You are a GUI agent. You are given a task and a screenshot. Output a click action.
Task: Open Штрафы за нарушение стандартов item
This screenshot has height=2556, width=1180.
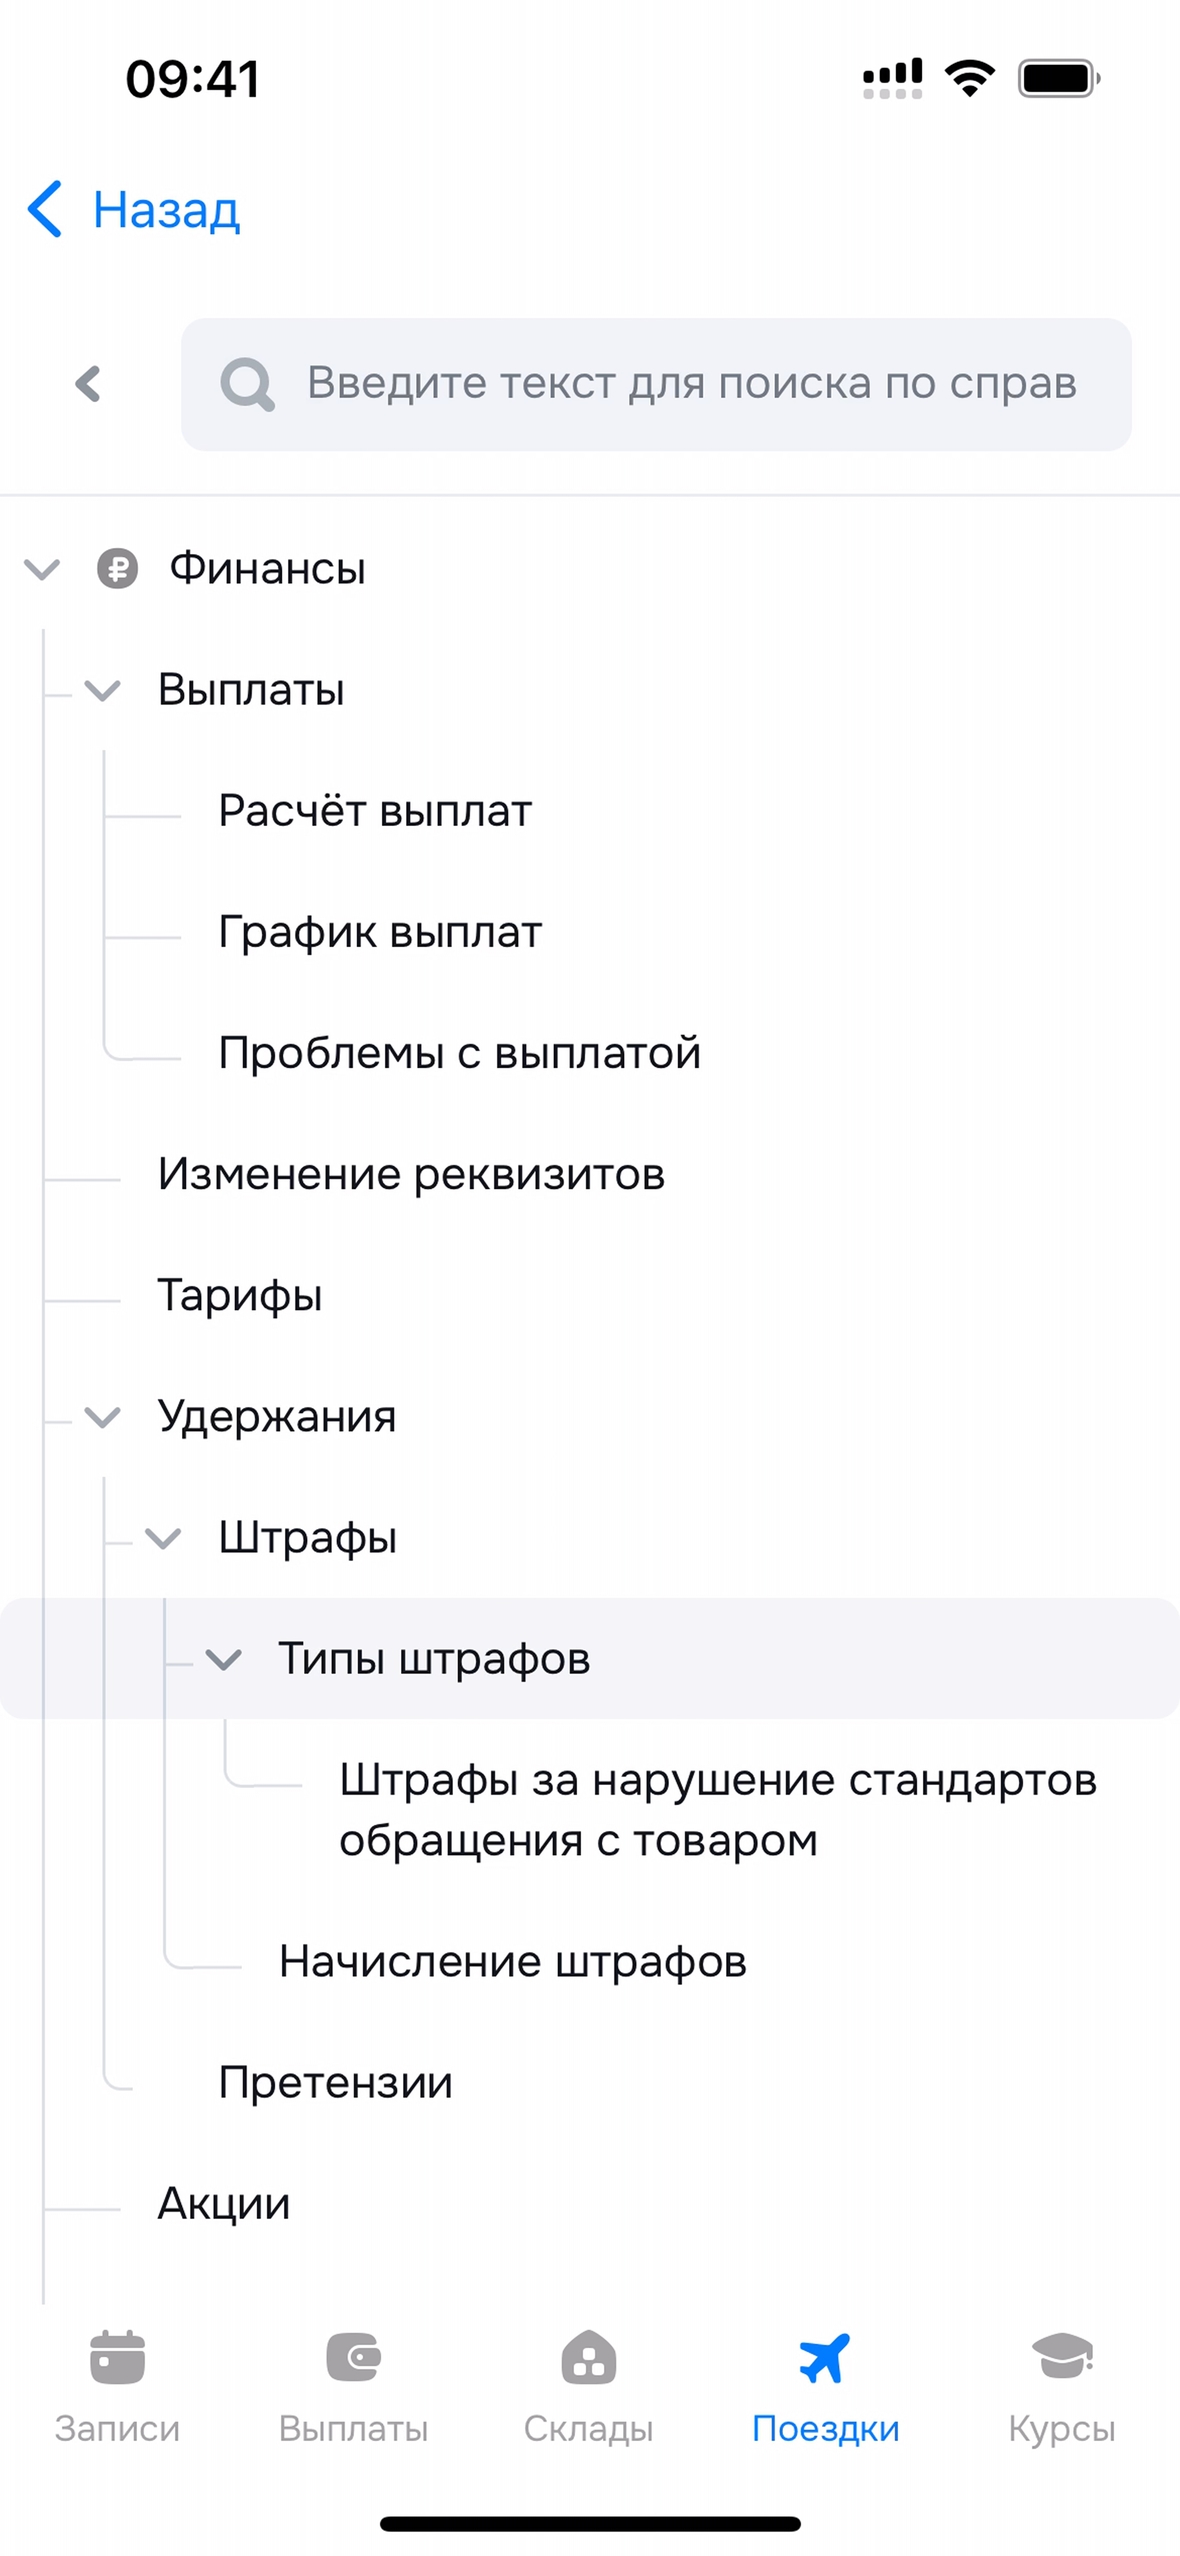pos(717,1810)
